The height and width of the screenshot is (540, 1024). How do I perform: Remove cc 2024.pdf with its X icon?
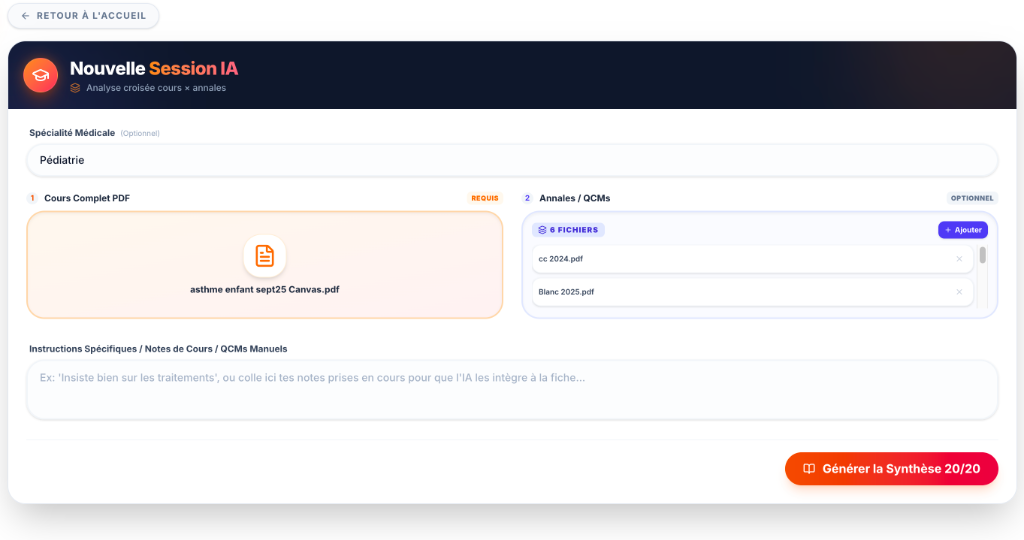click(959, 259)
